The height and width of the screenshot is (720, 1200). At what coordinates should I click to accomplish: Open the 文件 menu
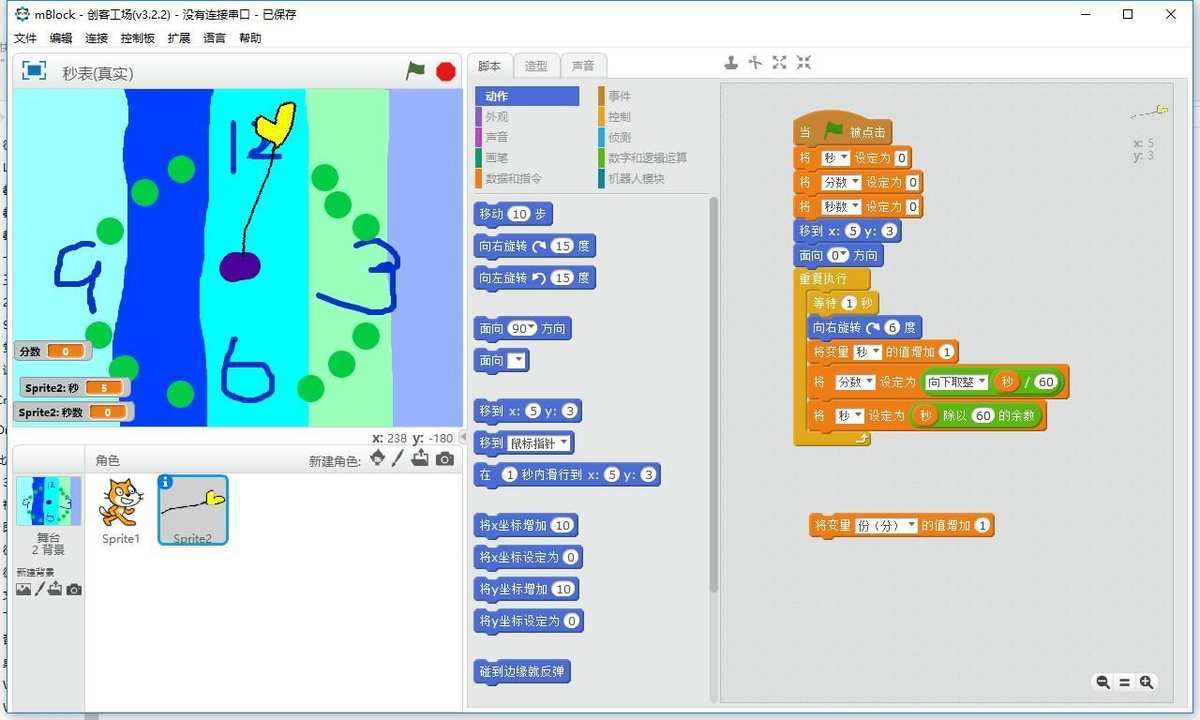[x=25, y=38]
